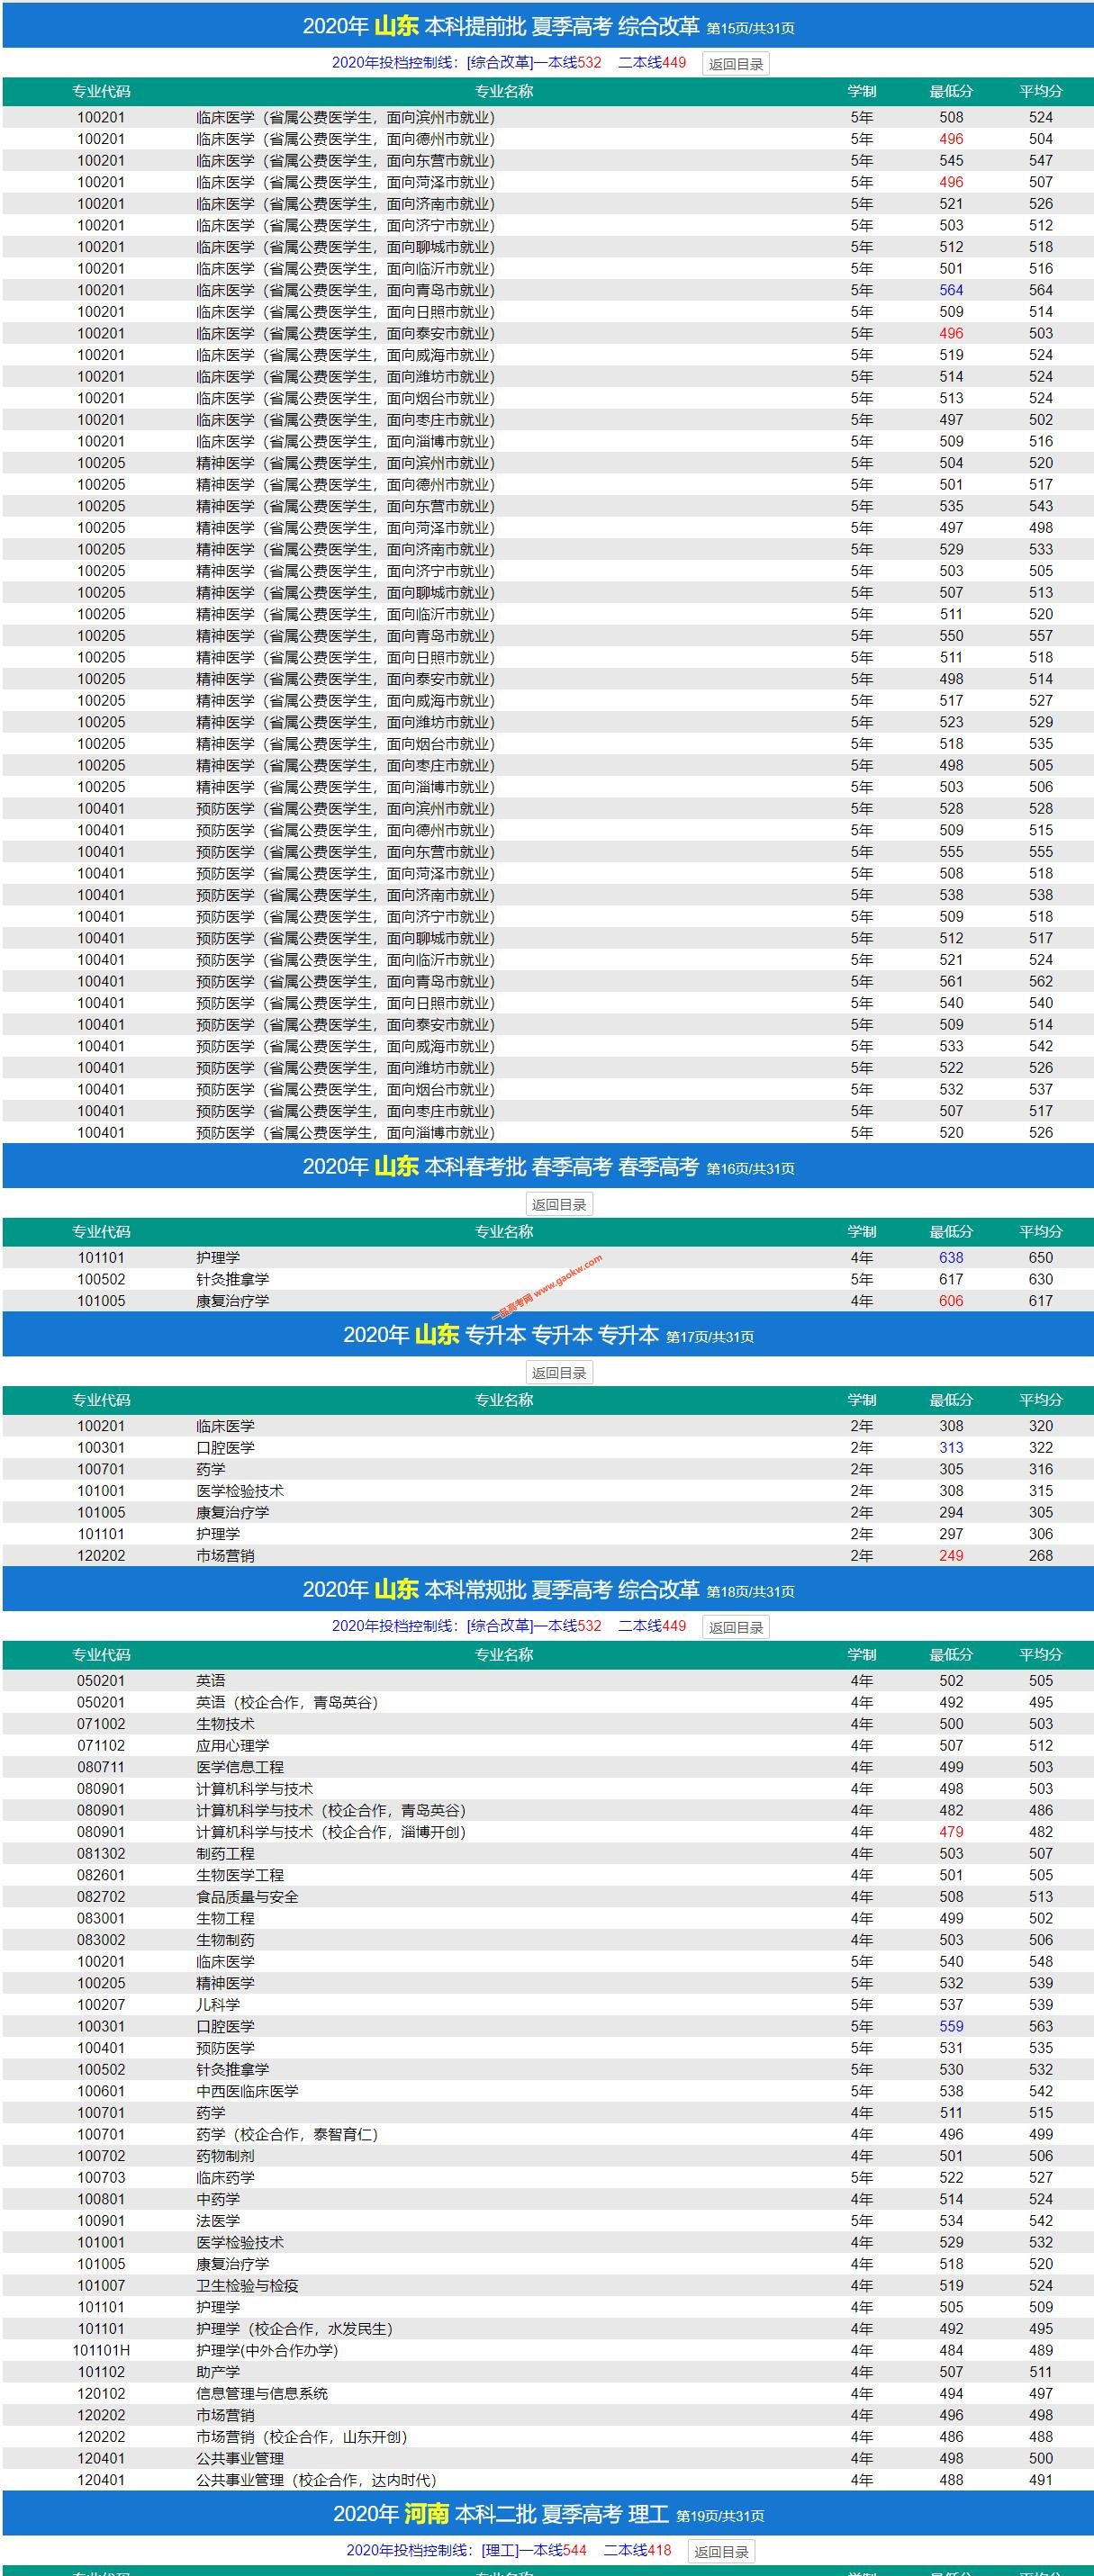Select row 护理学（校企合作，水发民生）

click(x=548, y=2329)
